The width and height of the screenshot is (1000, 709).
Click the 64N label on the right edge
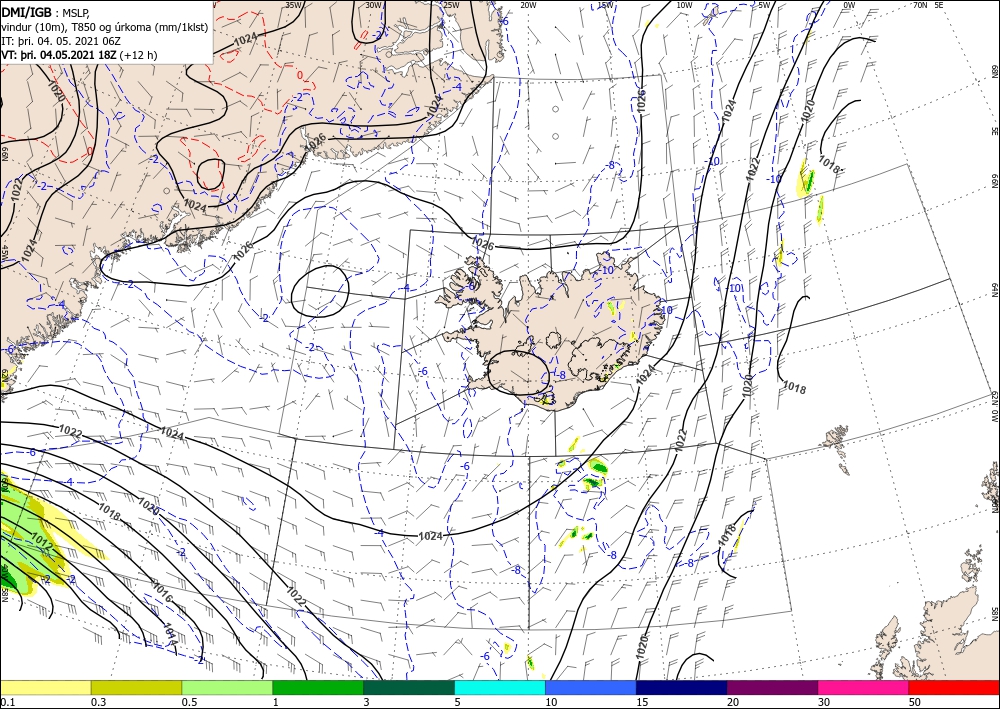pyautogui.click(x=994, y=289)
